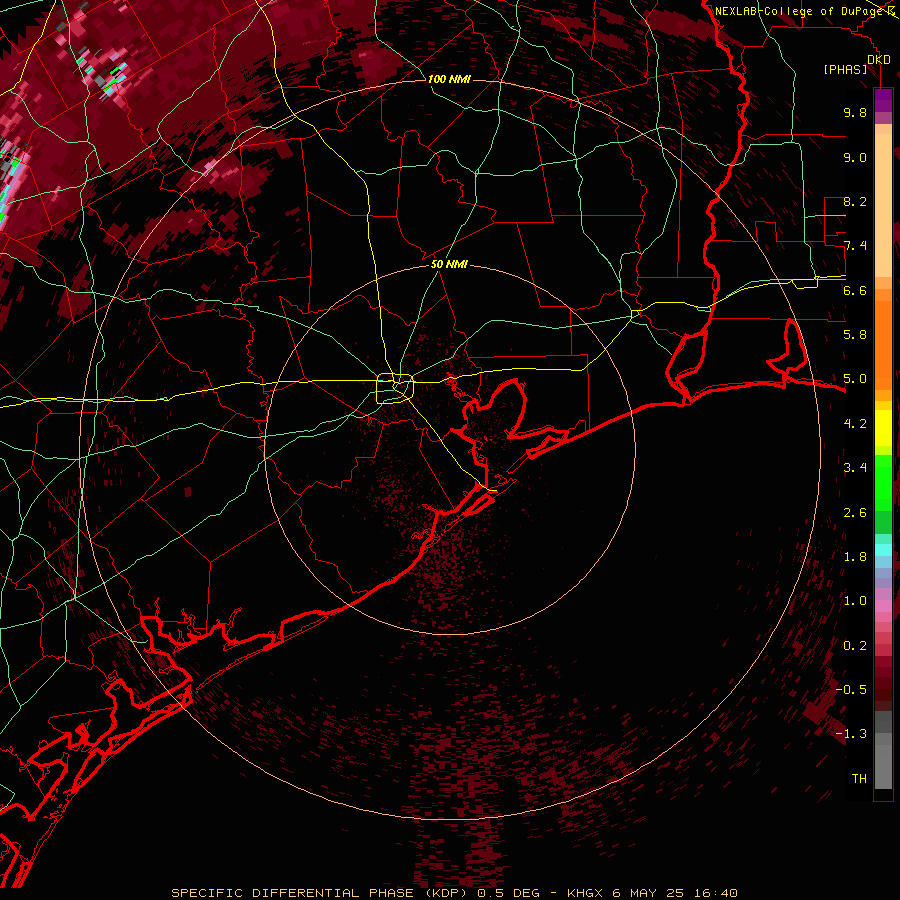Screen dimensions: 900x900
Task: Click the "KHGX" radar site identifier
Action: point(585,893)
